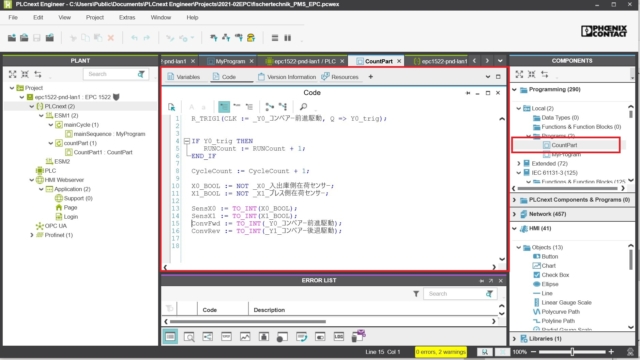Viewport: 640px width, 360px height.
Task: Toggle the error list icon in bottom toolbar
Action: [x=170, y=337]
